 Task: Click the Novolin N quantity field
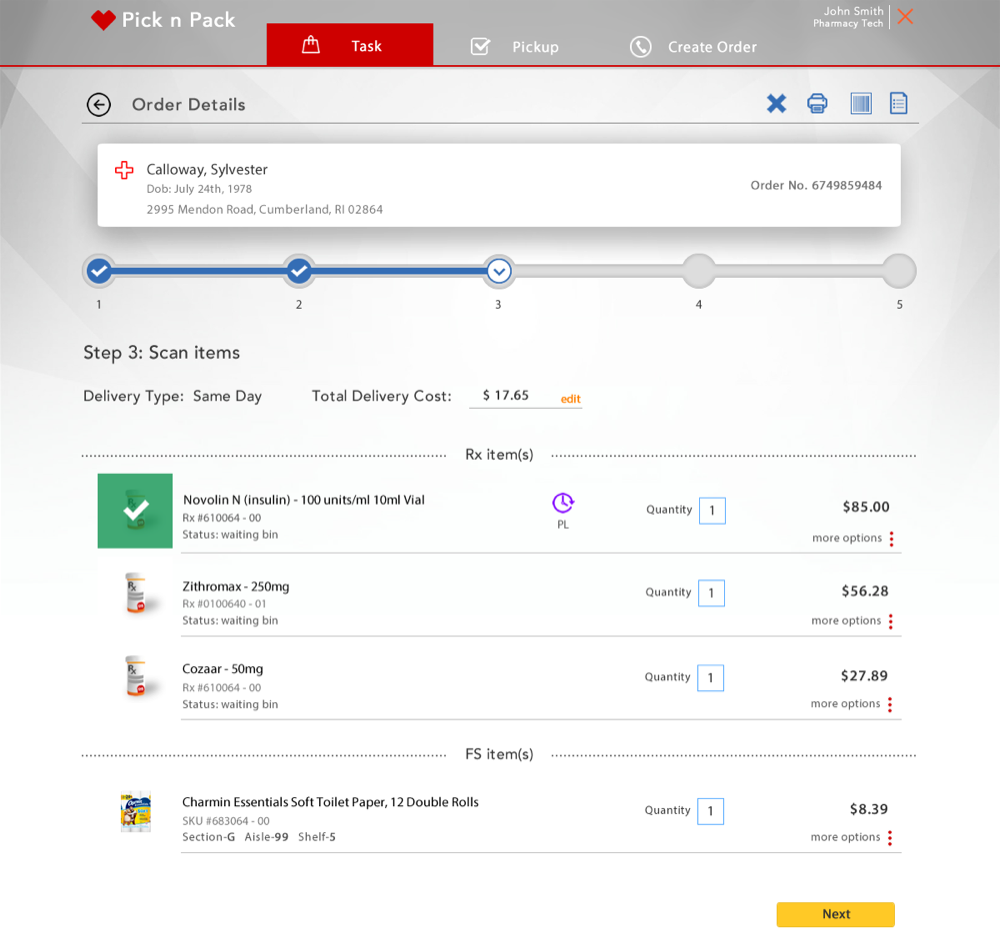[x=712, y=510]
